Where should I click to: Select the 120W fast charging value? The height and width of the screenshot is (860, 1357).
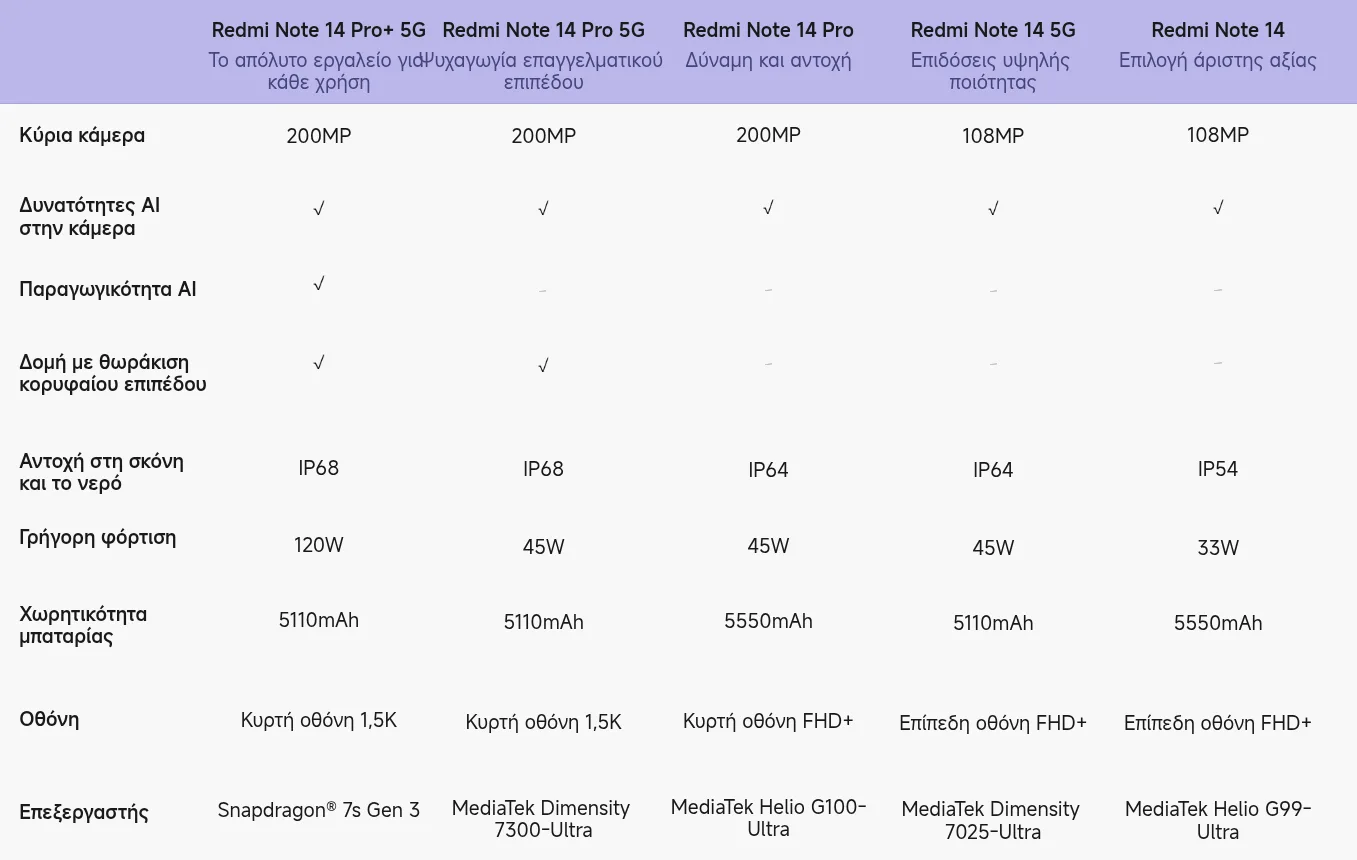tap(319, 545)
